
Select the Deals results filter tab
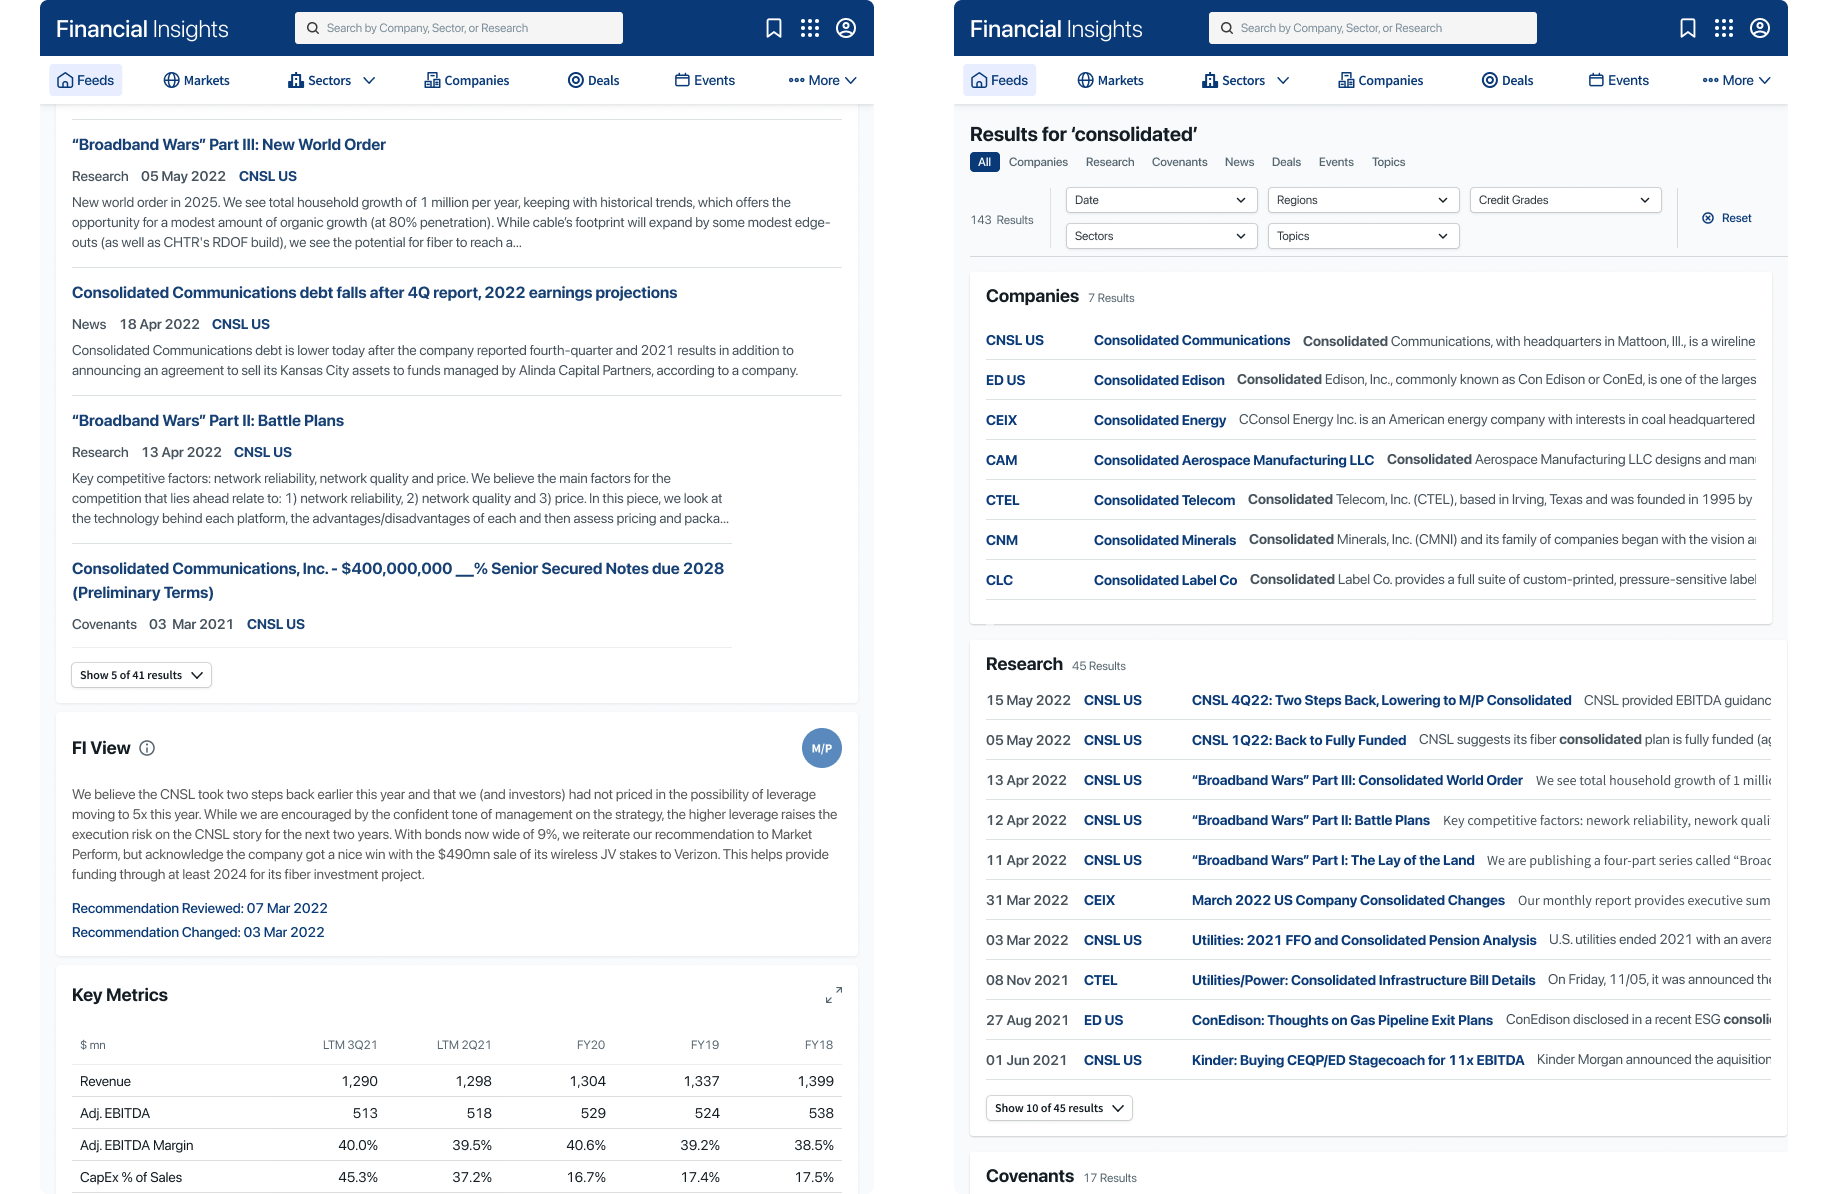(1286, 162)
